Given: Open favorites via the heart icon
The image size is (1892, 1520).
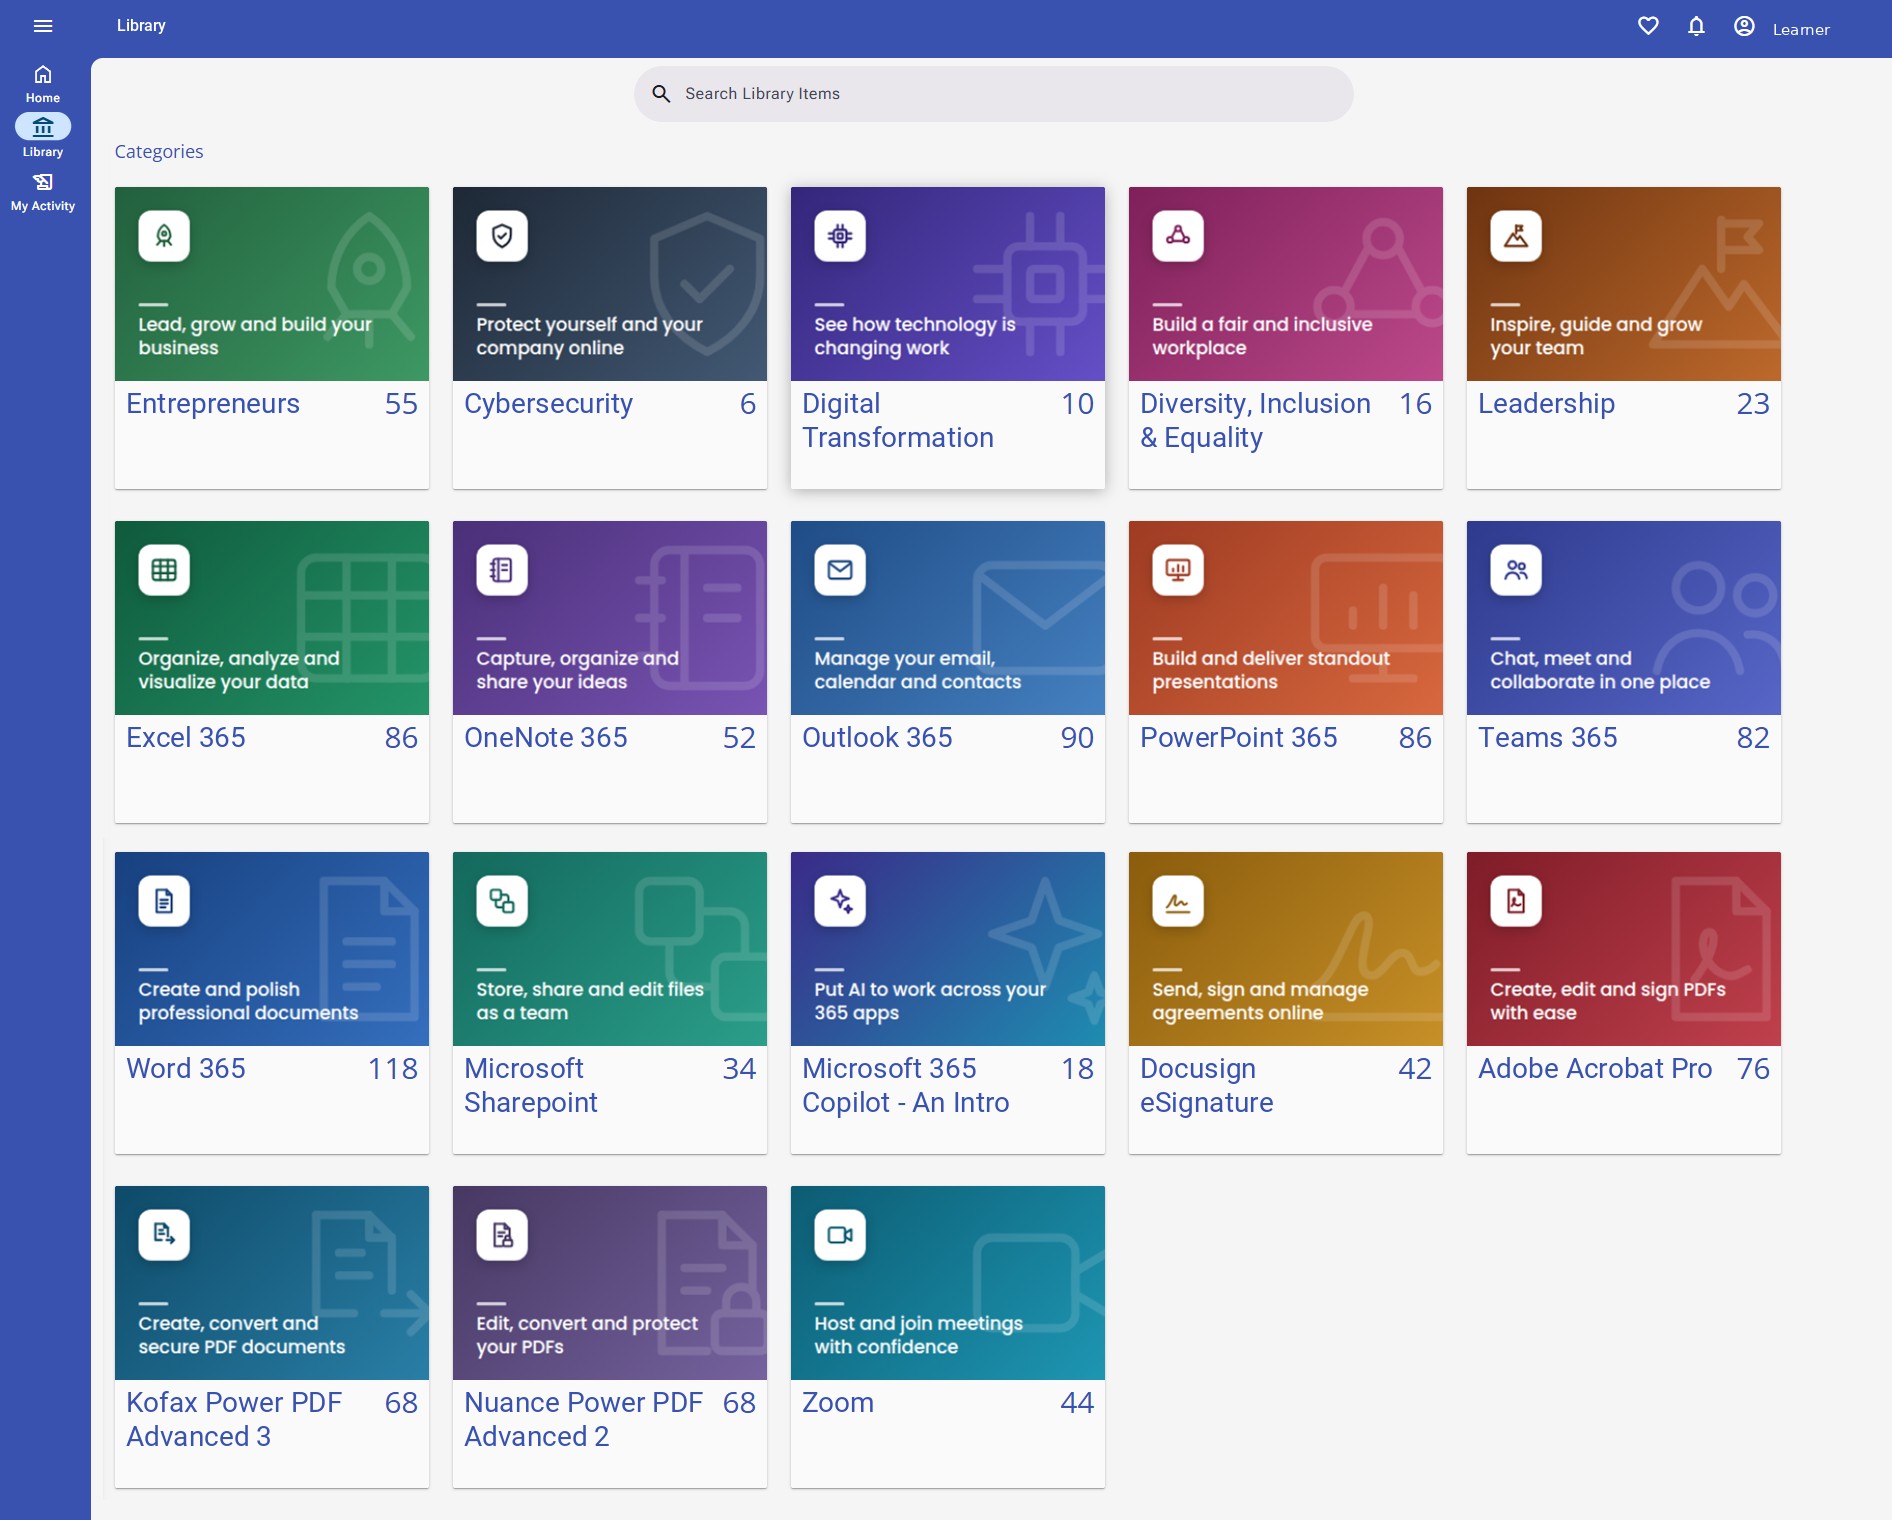Looking at the screenshot, I should [x=1648, y=26].
